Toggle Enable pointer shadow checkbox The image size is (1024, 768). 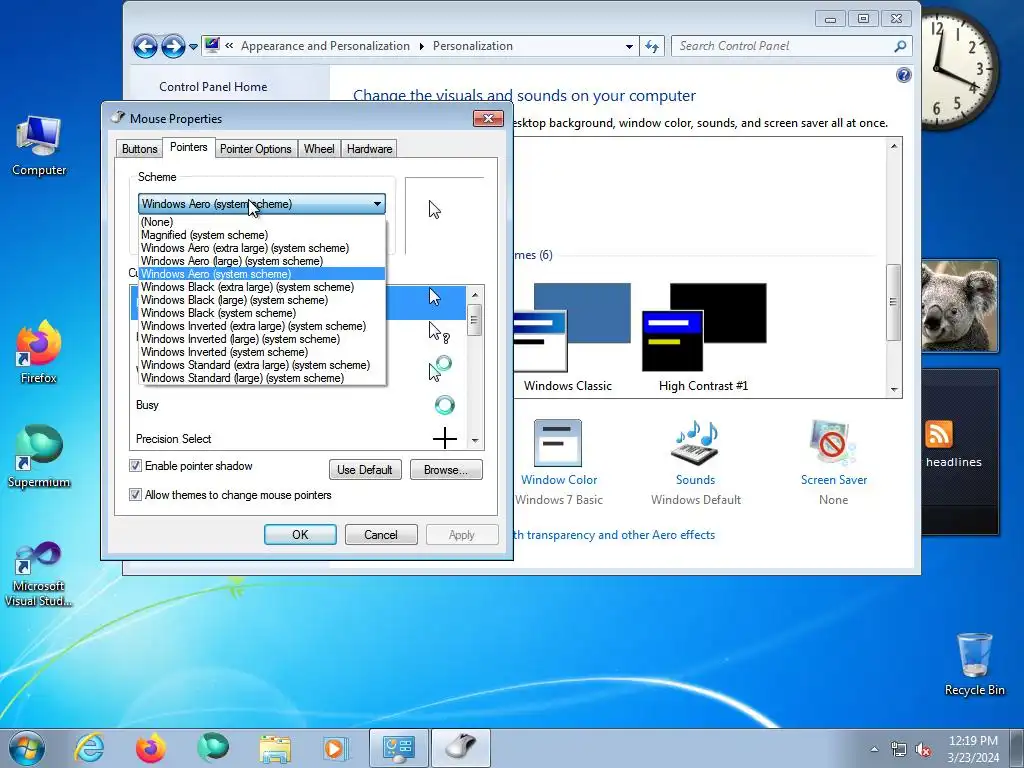click(135, 466)
